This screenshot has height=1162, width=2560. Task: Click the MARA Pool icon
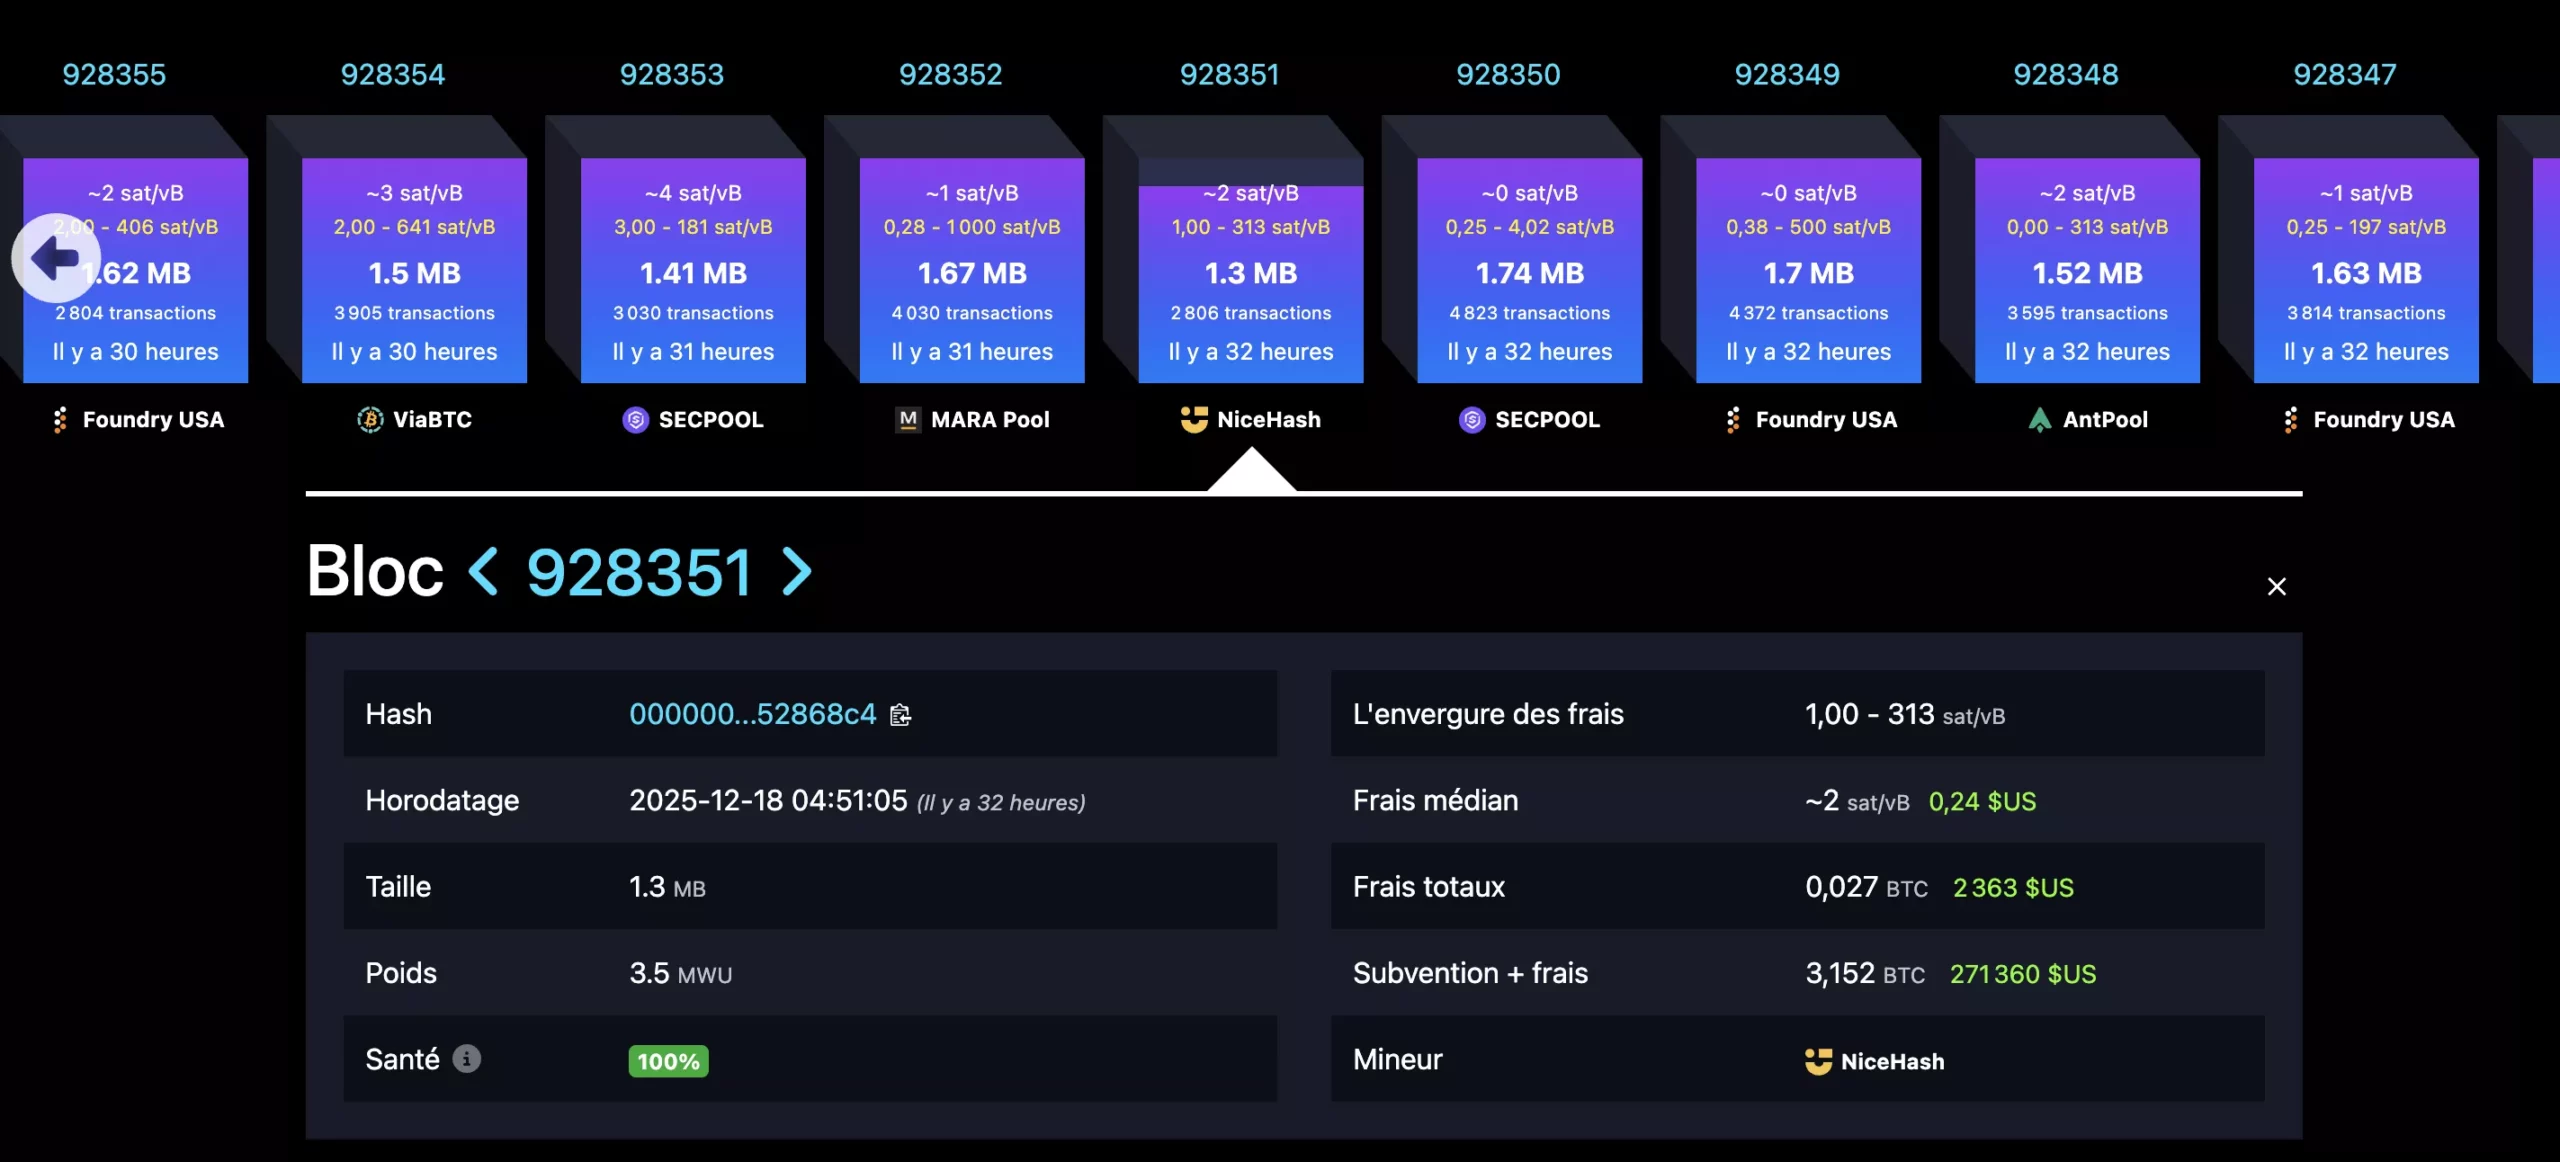907,420
